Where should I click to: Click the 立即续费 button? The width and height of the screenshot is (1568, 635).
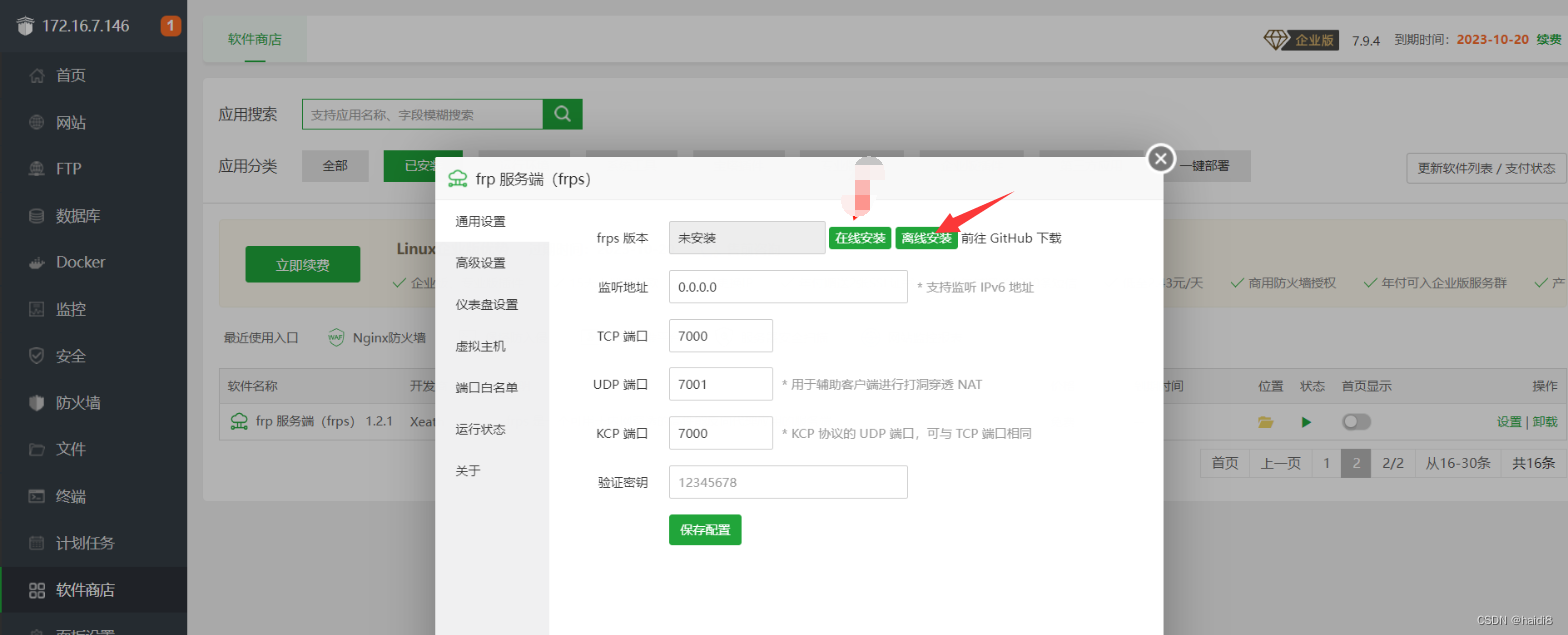point(303,265)
